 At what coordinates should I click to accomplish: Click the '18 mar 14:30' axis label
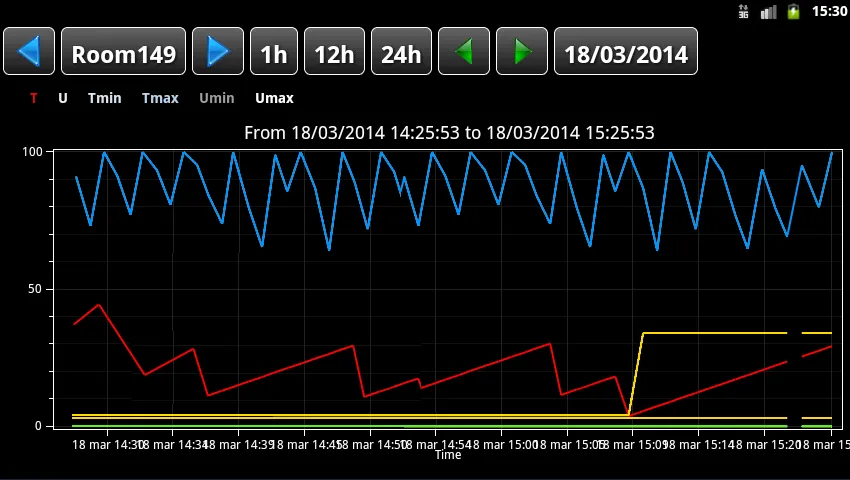[107, 445]
